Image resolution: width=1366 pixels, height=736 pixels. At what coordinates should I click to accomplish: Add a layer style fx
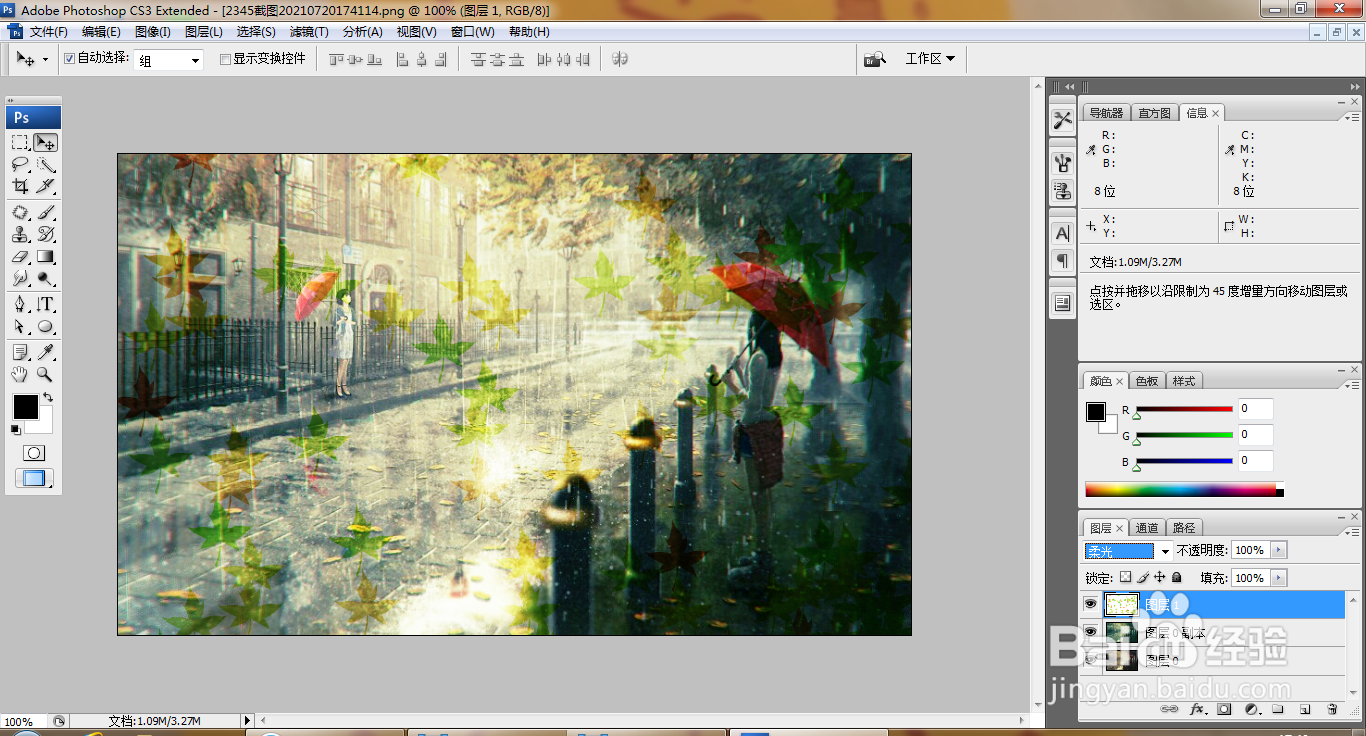[1197, 709]
